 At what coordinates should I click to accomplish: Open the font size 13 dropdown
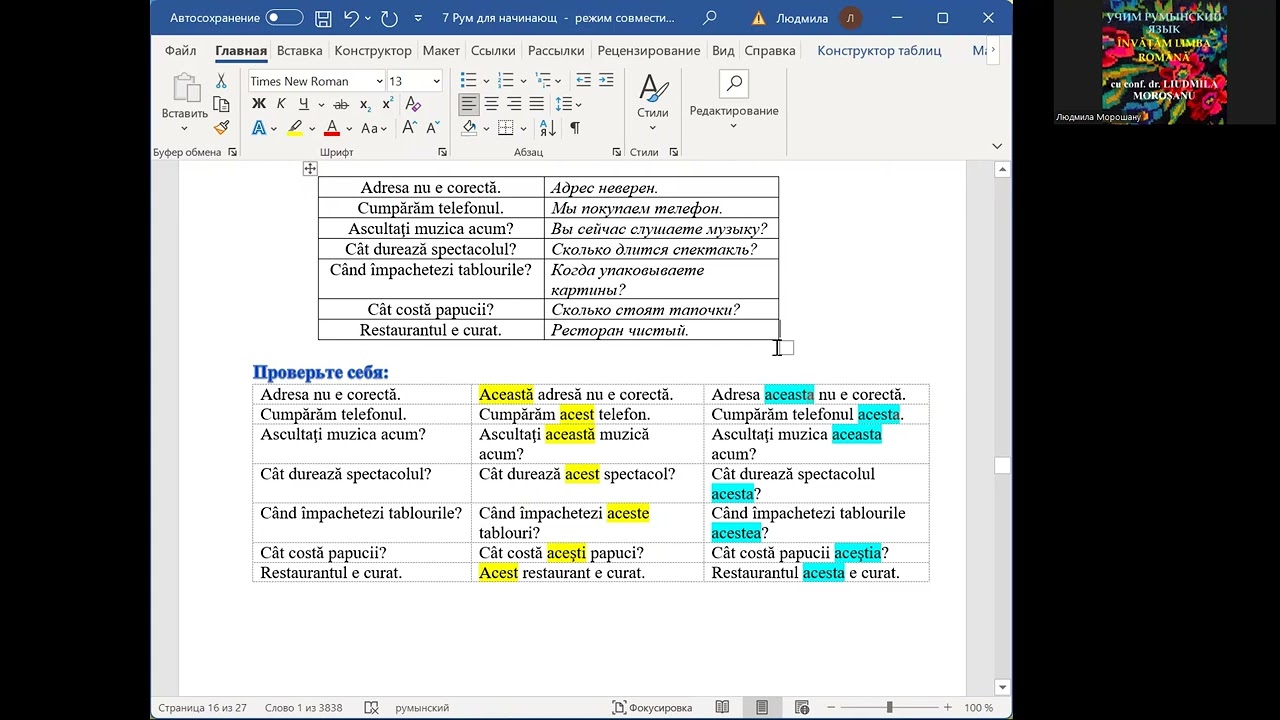tap(436, 81)
